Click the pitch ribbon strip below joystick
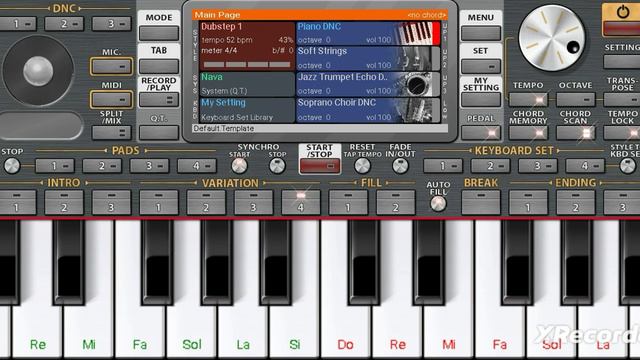Viewport: 640px width, 360px height. point(41,125)
